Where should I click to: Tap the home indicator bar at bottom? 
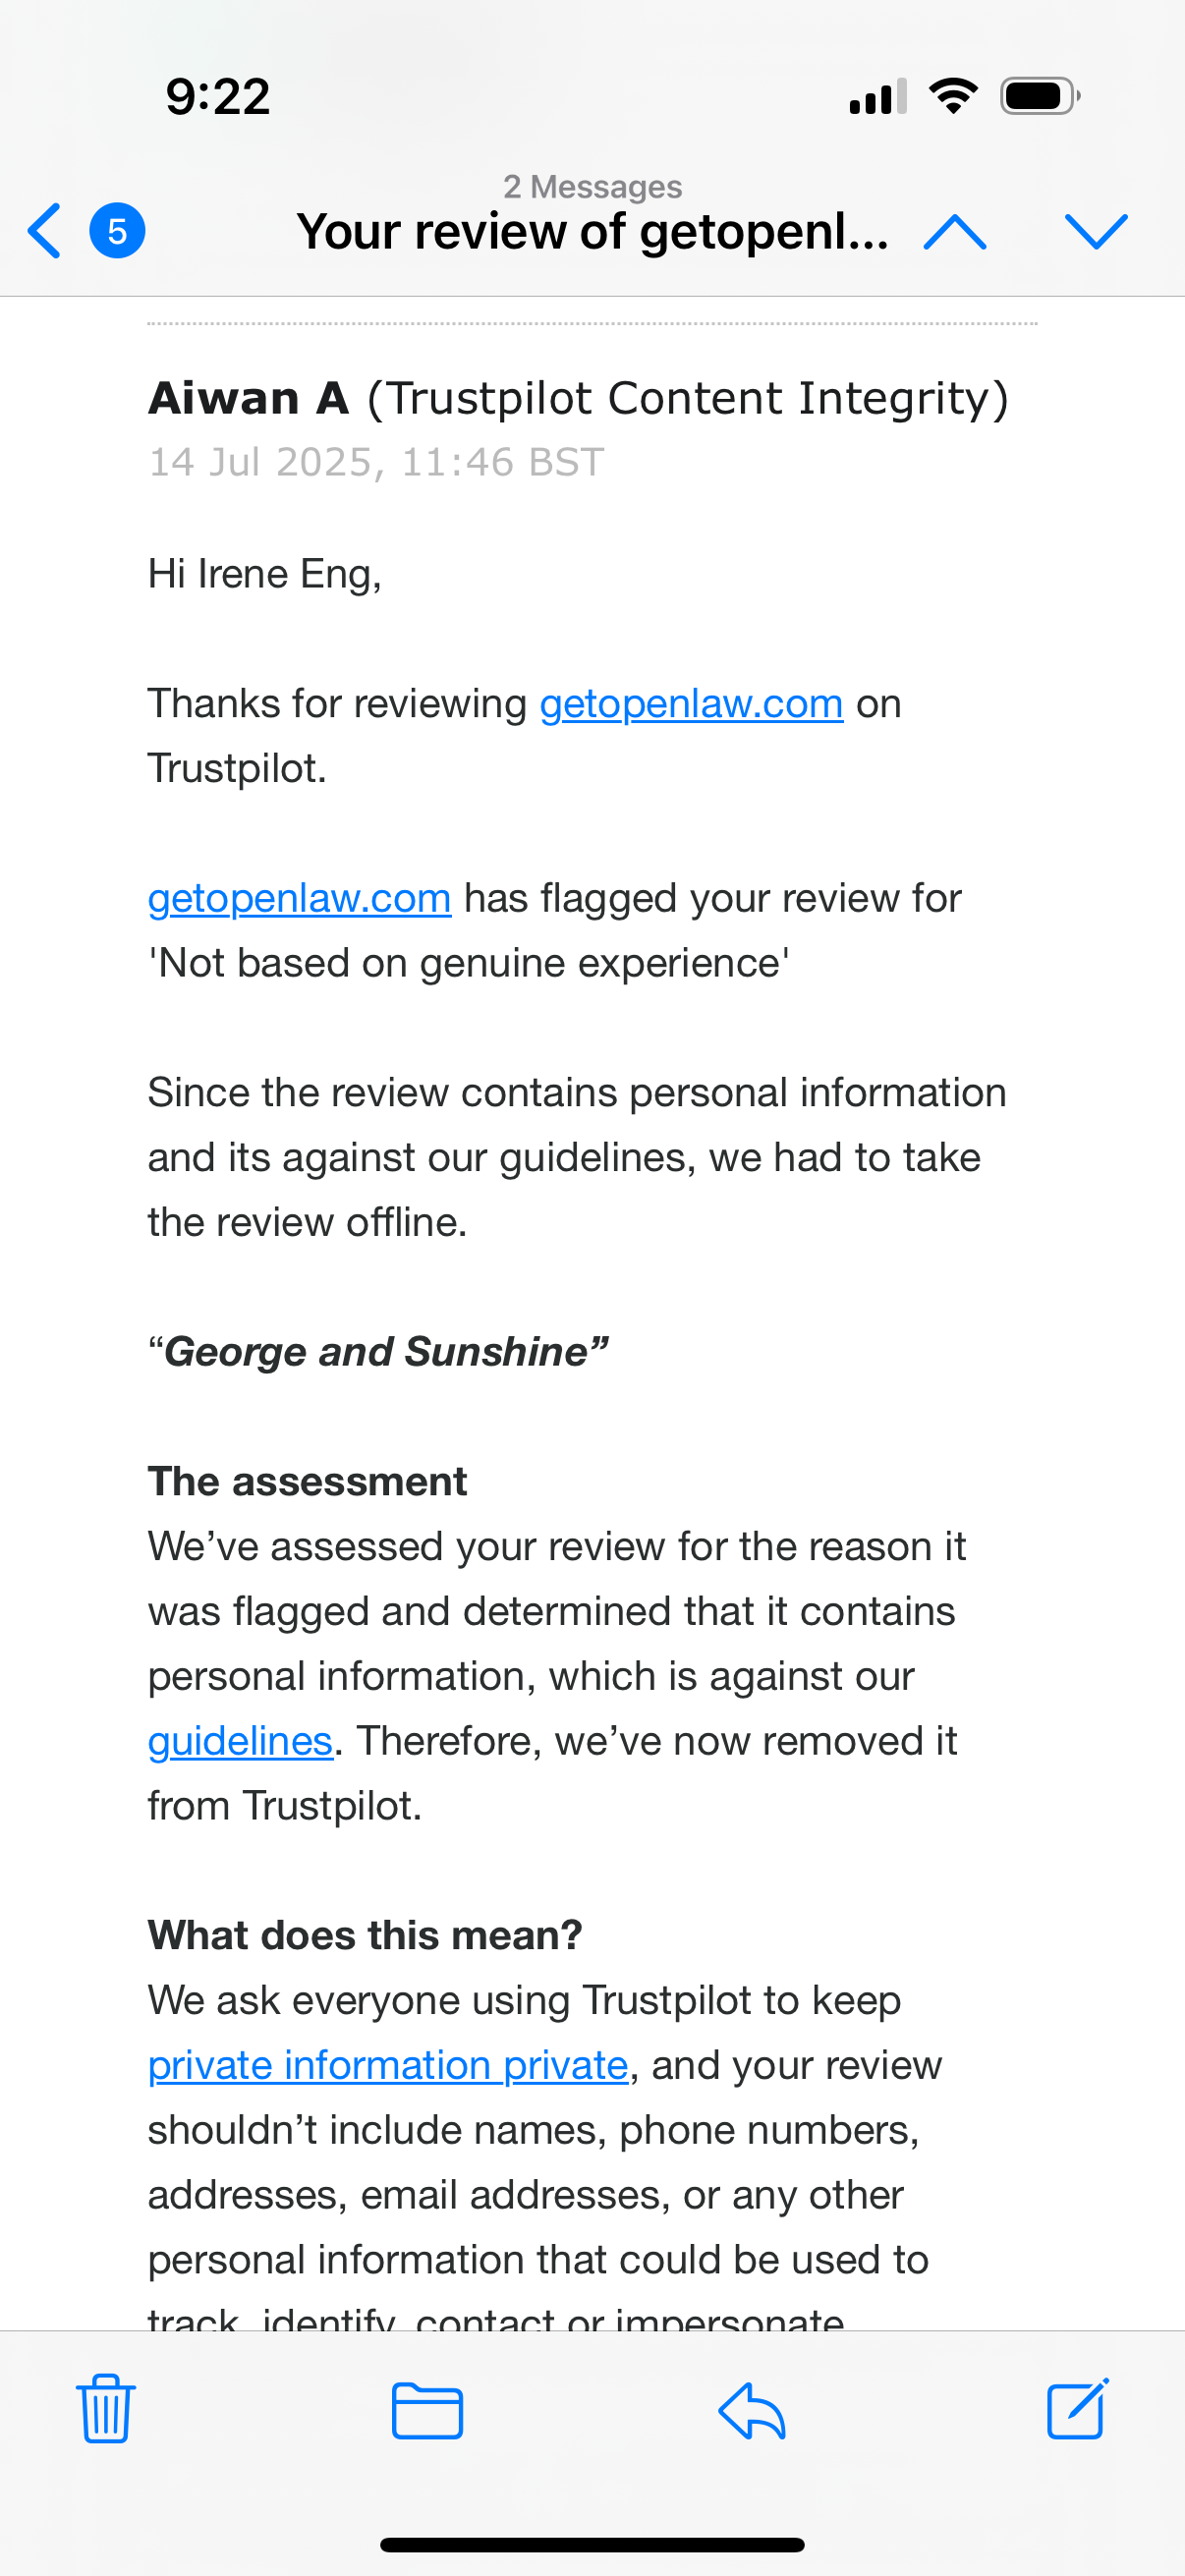point(592,2545)
